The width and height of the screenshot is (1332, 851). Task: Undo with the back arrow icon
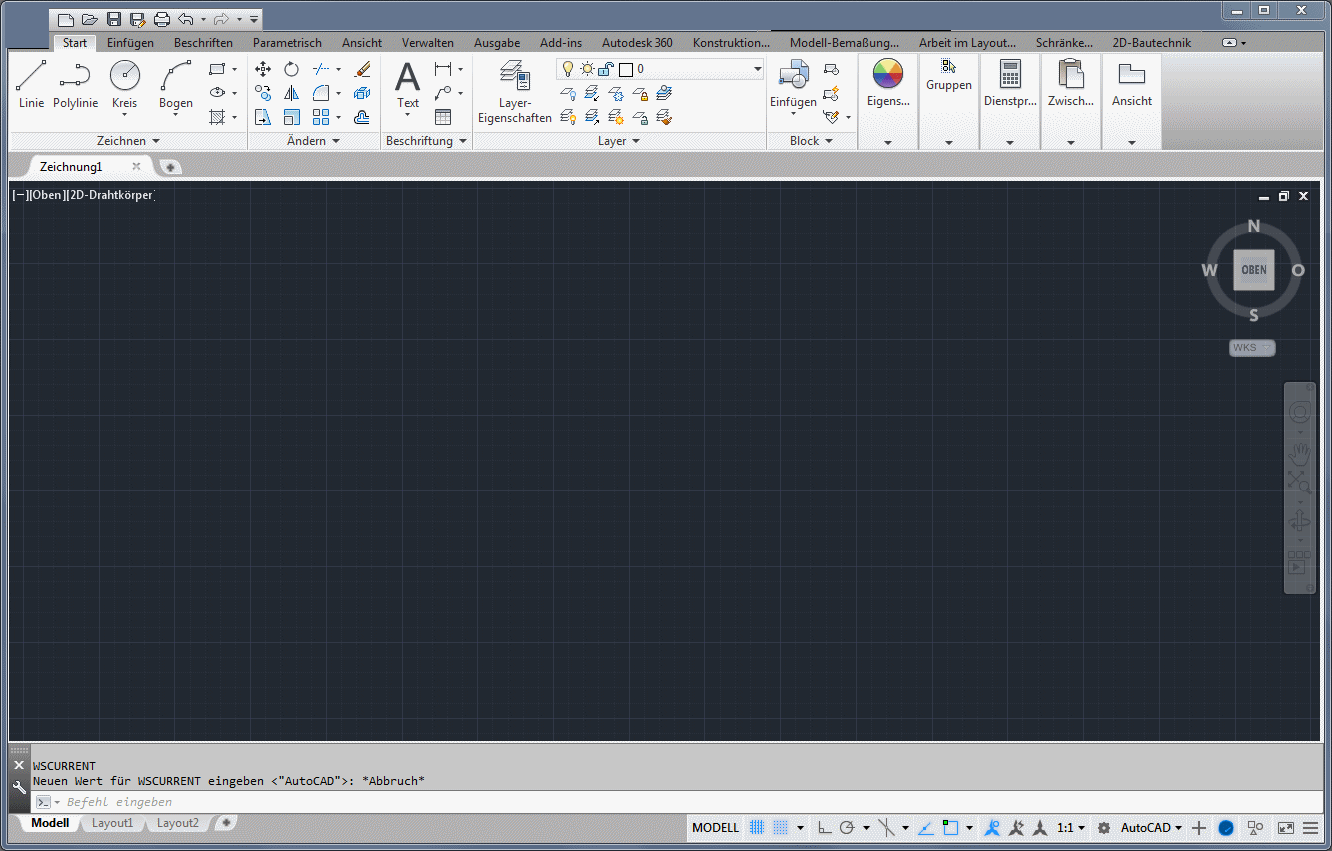186,19
